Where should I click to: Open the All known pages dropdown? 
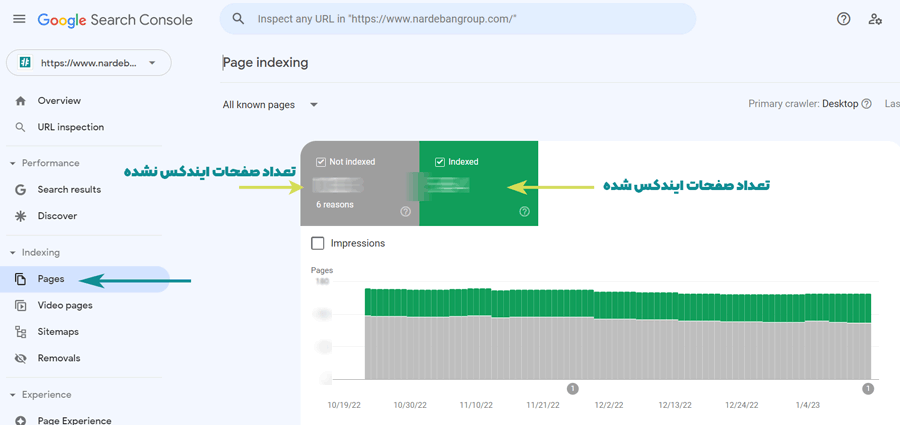click(x=270, y=105)
